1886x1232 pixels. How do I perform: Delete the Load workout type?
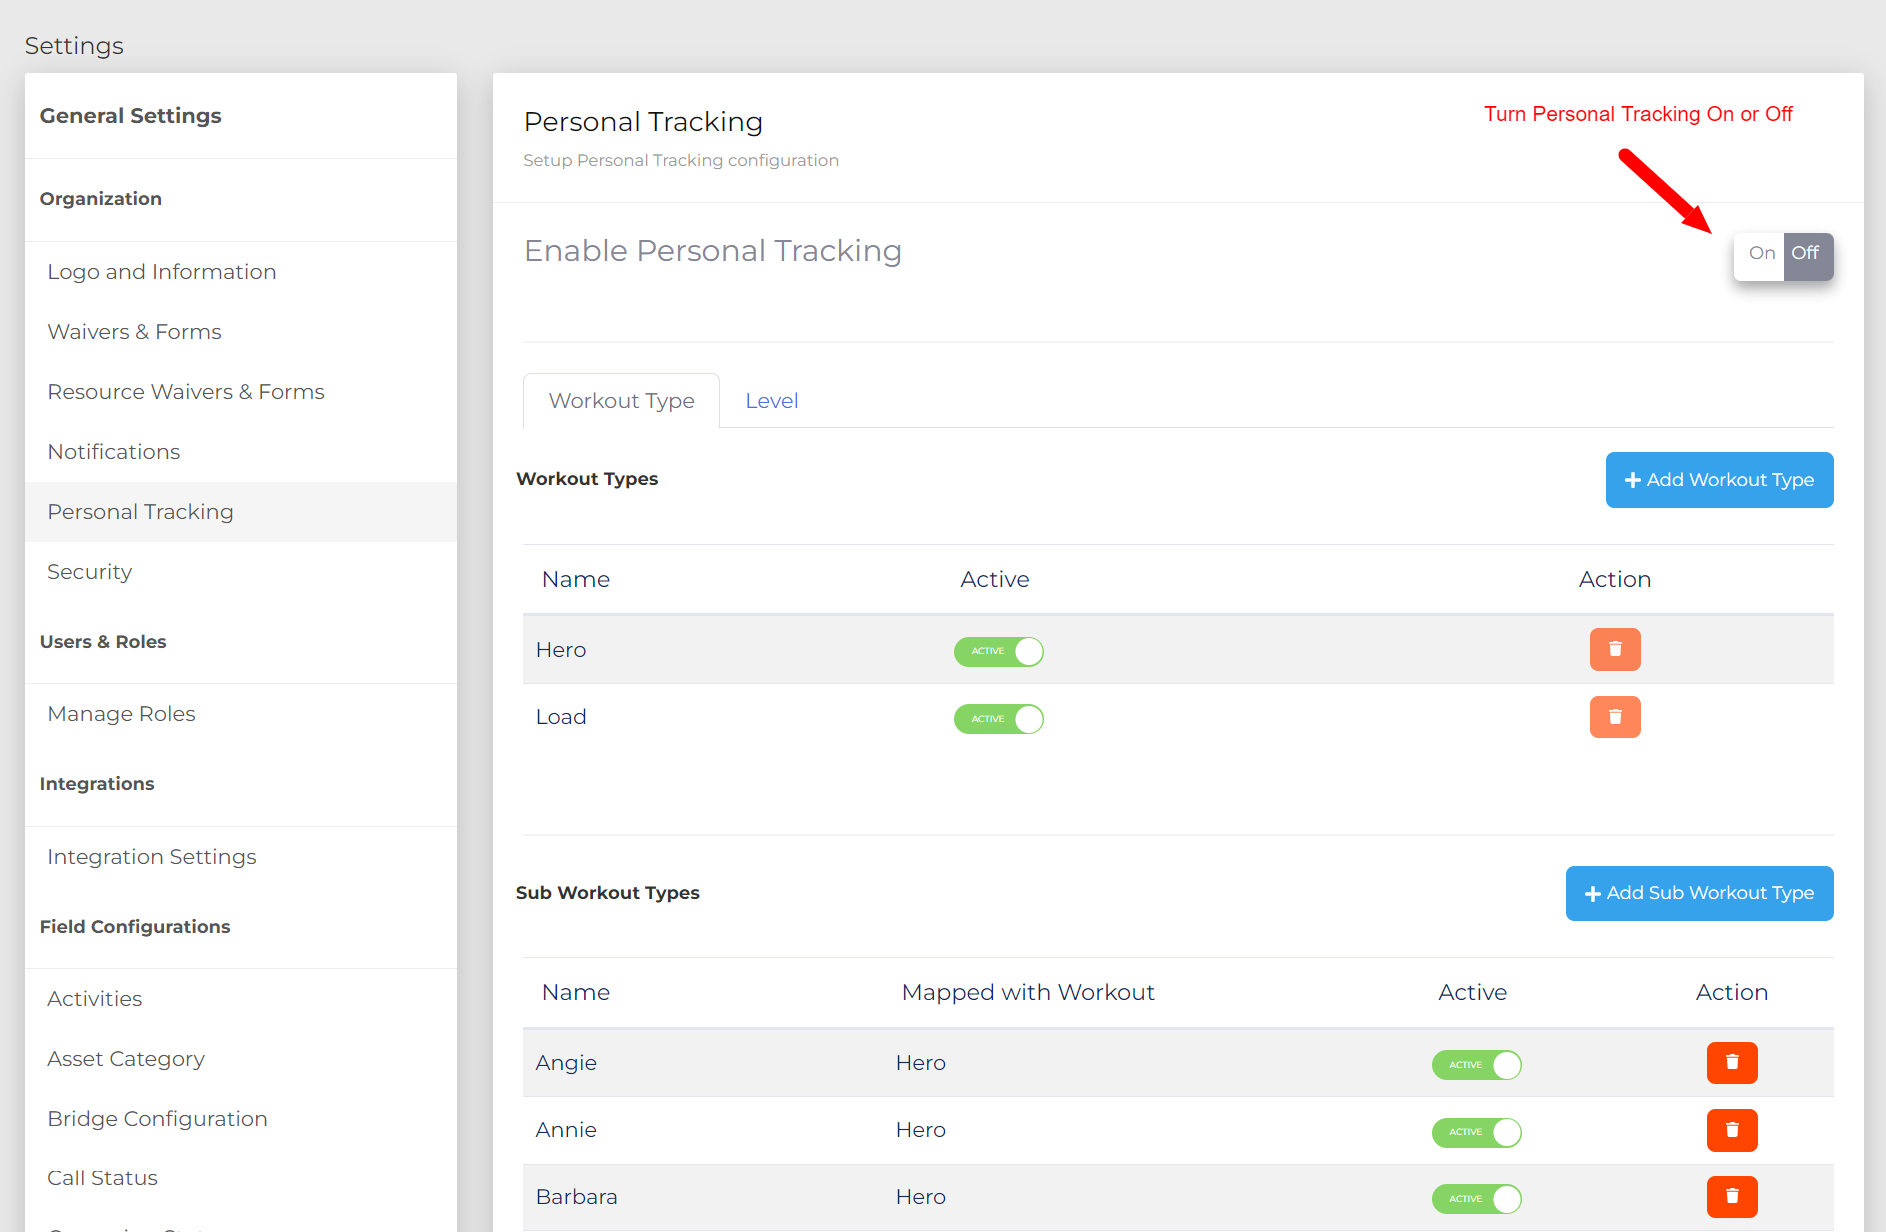pyautogui.click(x=1614, y=717)
